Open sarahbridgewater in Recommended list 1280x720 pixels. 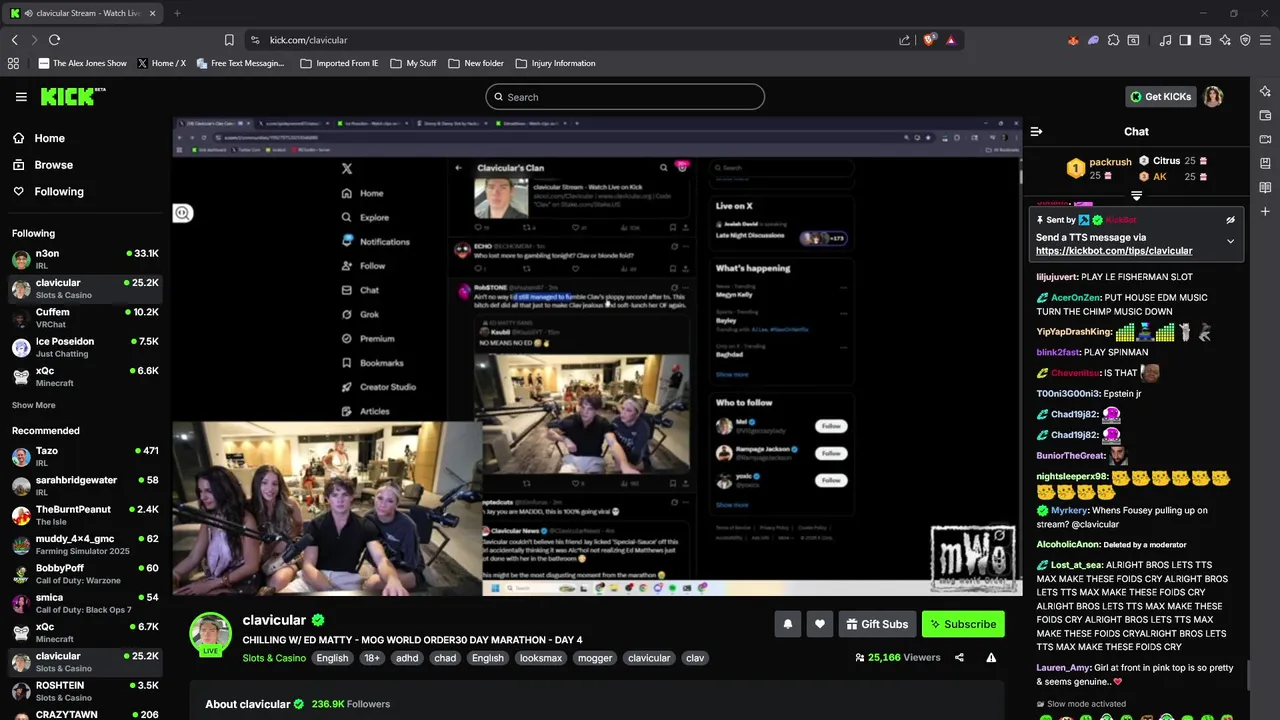tap(85, 486)
